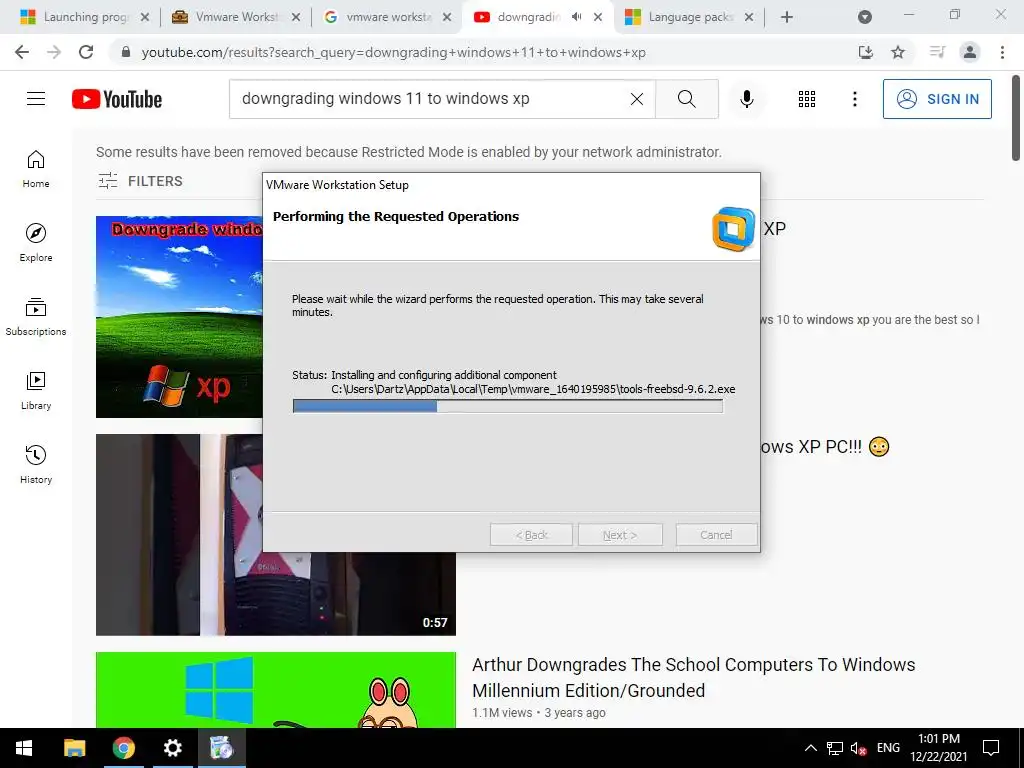This screenshot has height=768, width=1024.
Task: Open the Downgrade Windows XP video thumbnail
Action: click(x=179, y=317)
